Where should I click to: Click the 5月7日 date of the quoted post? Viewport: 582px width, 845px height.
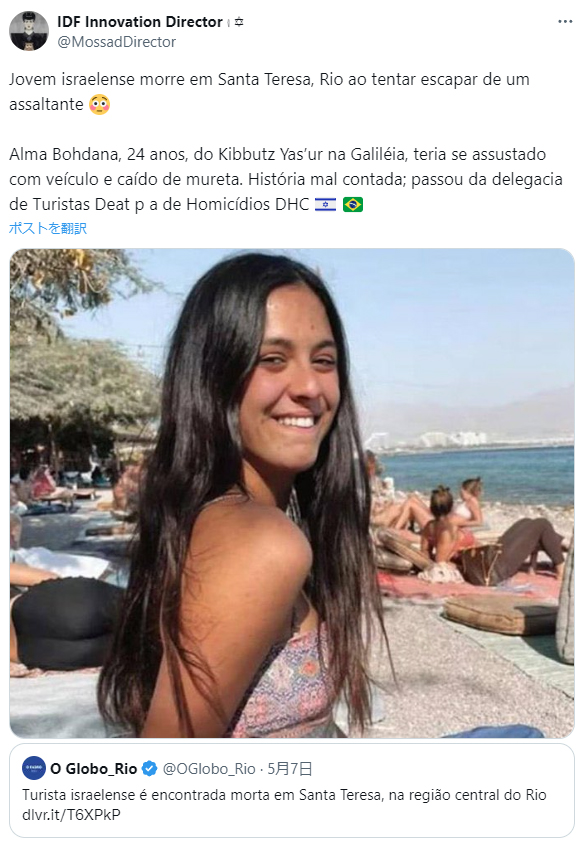click(x=290, y=768)
